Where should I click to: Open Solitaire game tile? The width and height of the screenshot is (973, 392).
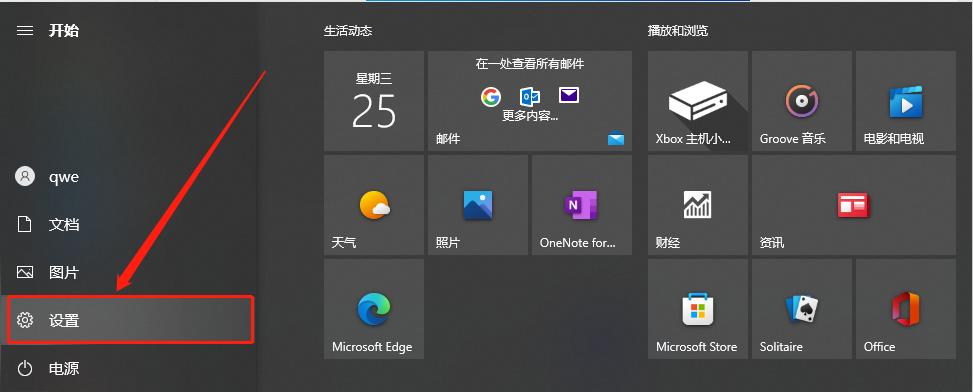tap(802, 309)
